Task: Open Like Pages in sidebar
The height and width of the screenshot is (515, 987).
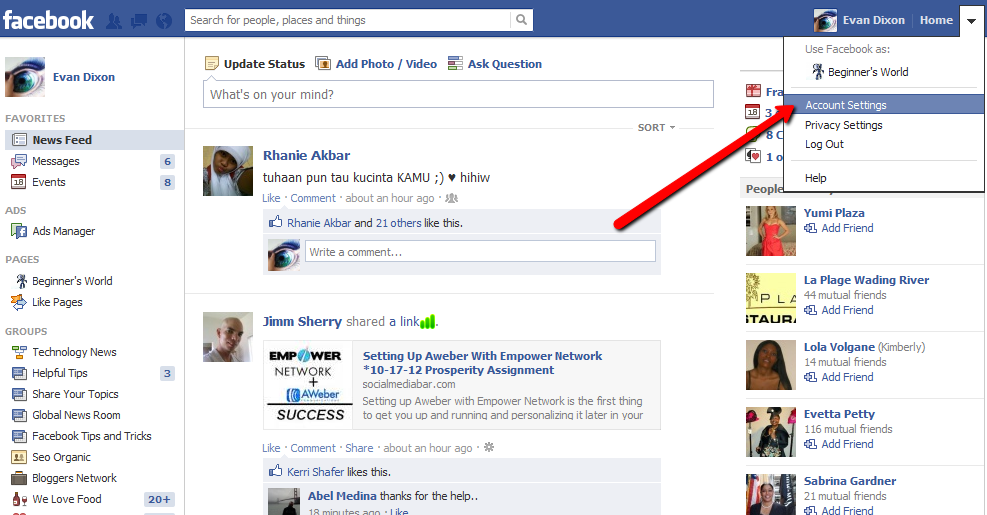Action: click(57, 302)
